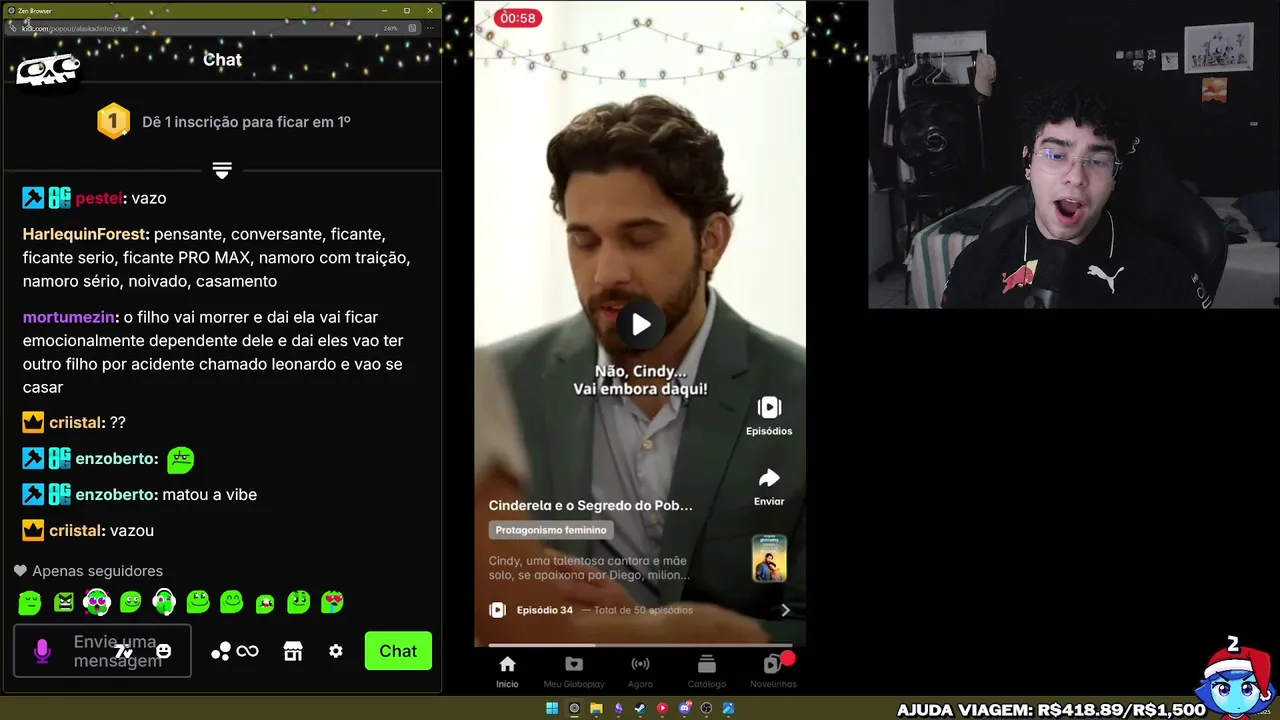1280x720 pixels.
Task: Open Steam from taskbar
Action: (640, 709)
